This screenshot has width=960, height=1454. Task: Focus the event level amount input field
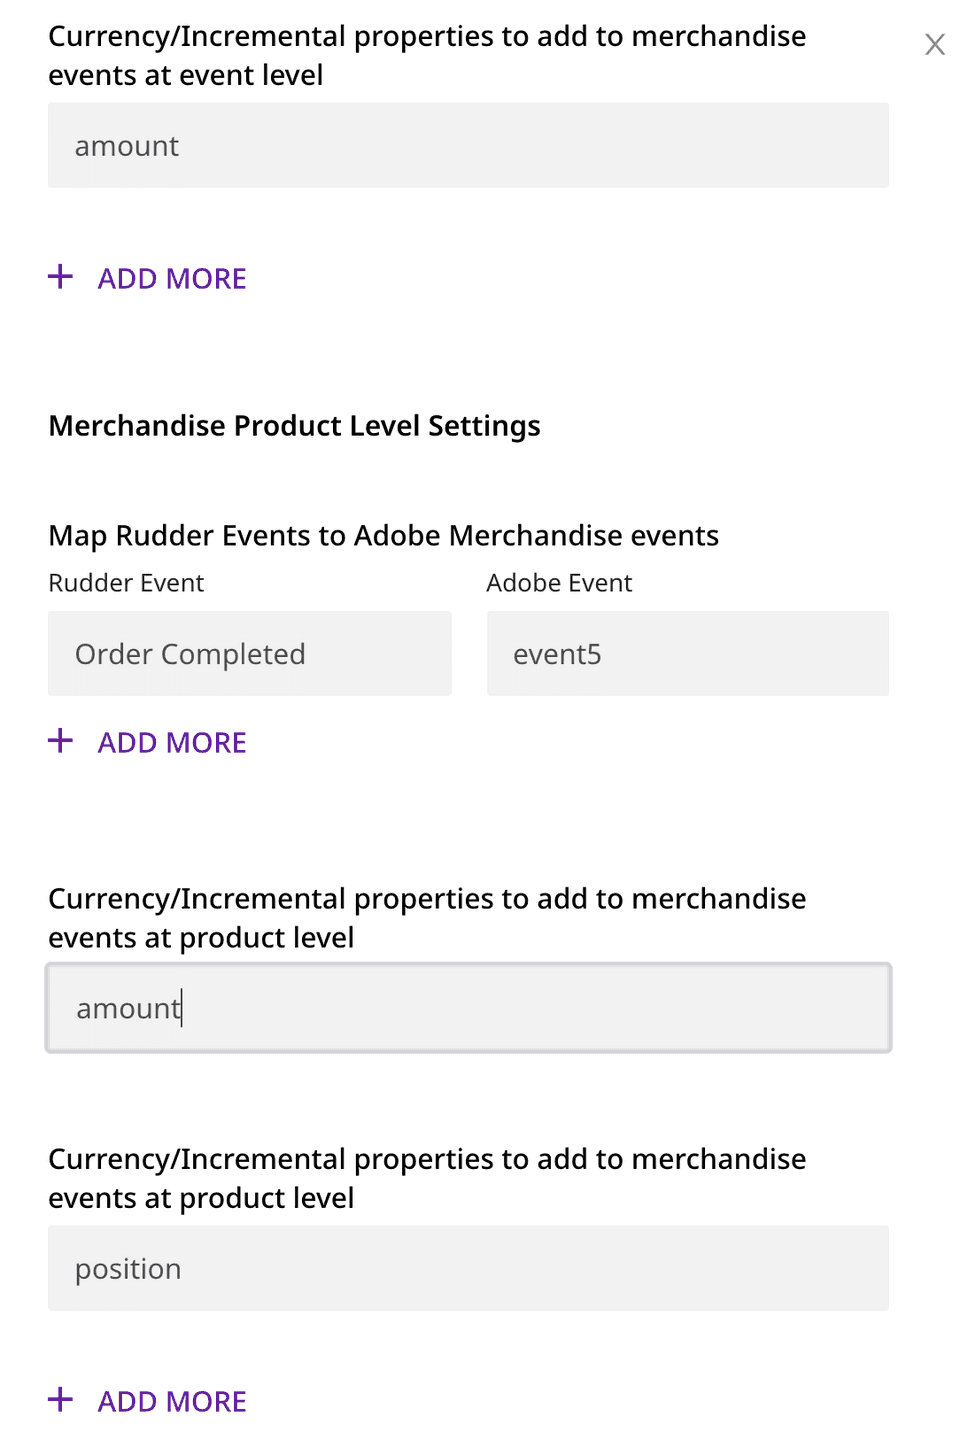click(468, 146)
